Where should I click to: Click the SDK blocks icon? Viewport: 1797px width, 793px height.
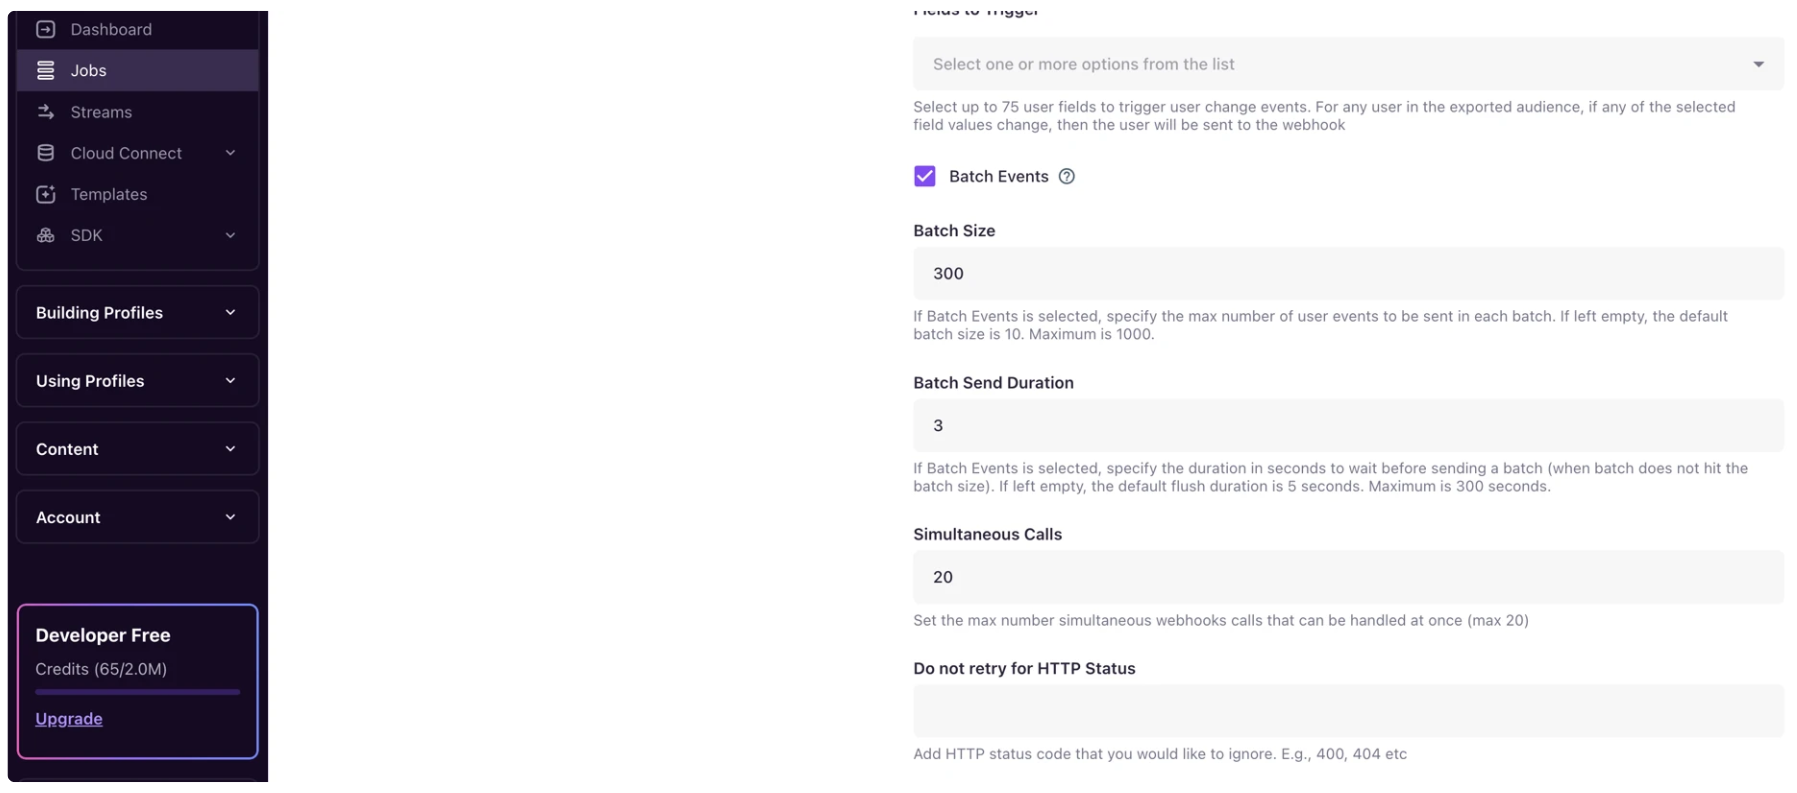click(x=46, y=235)
